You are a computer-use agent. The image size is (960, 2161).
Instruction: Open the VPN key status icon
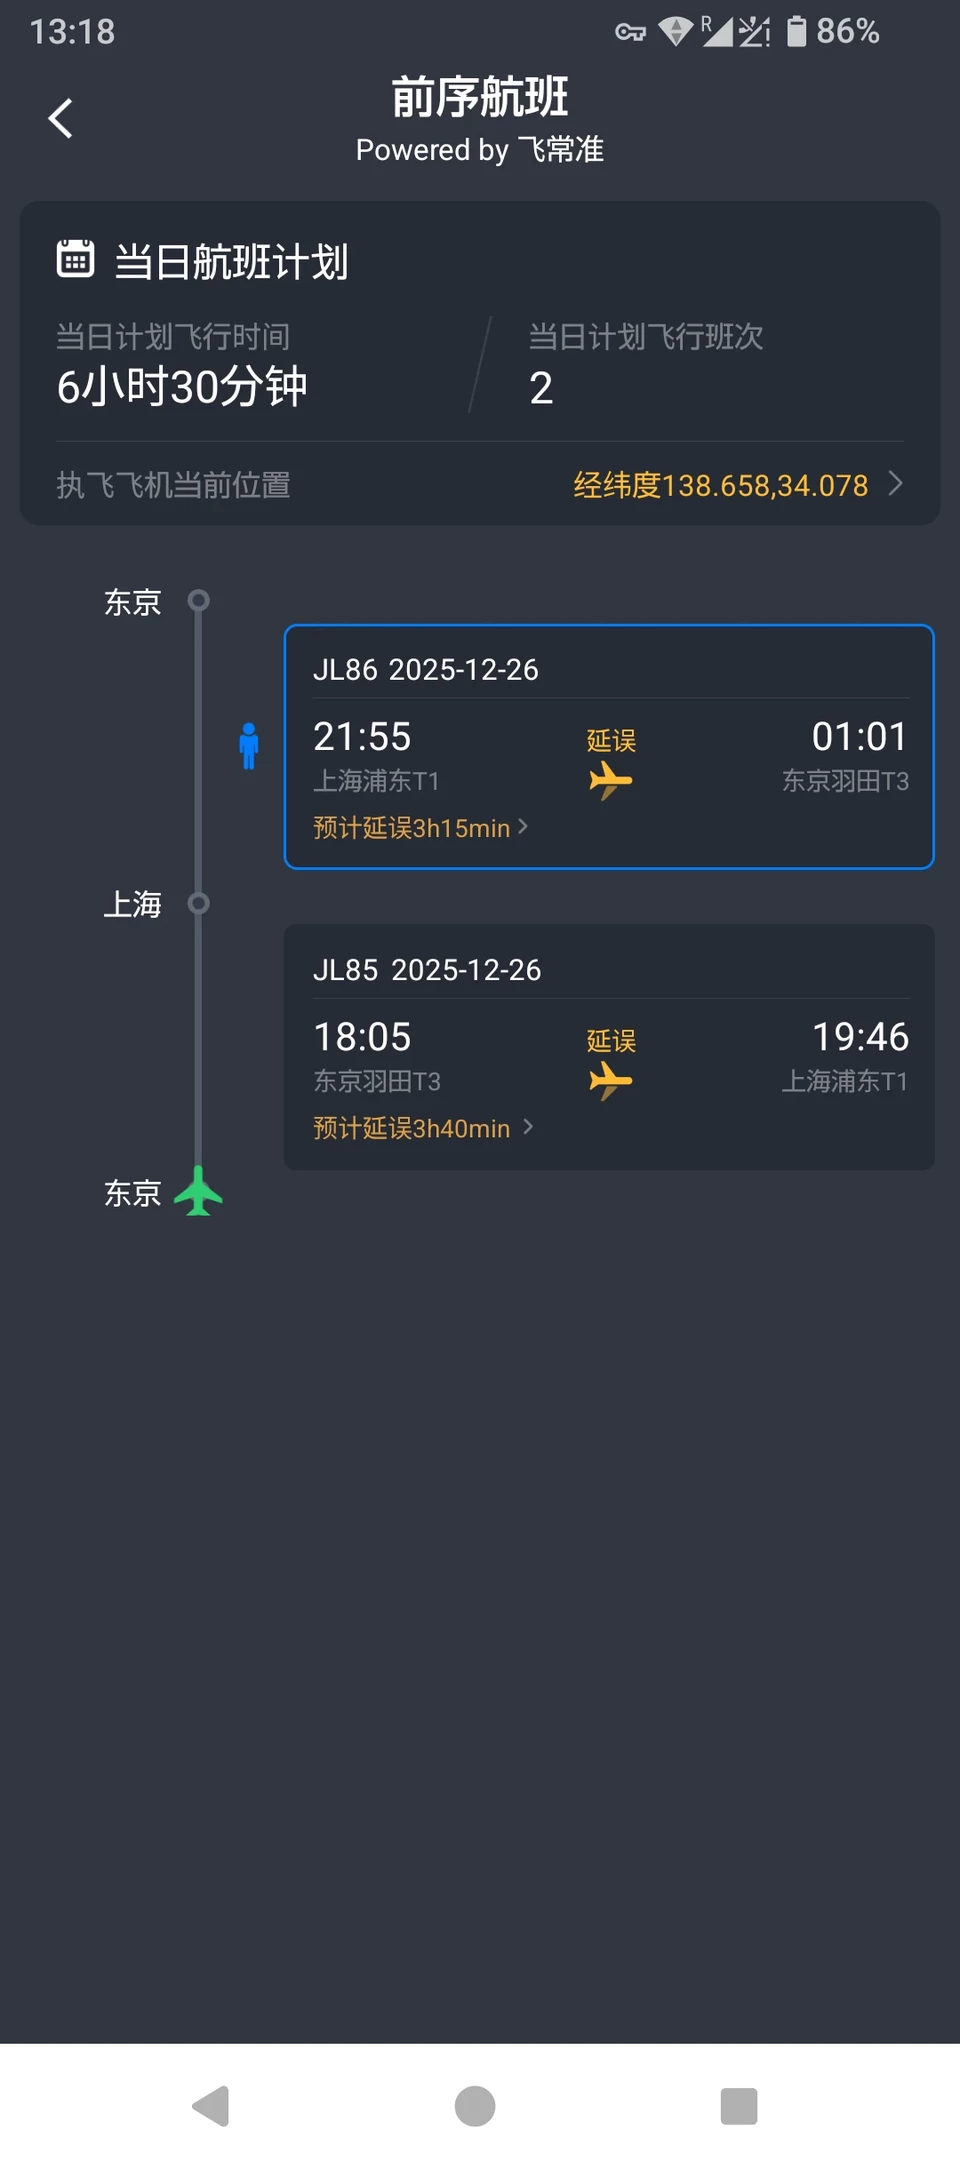(x=630, y=32)
